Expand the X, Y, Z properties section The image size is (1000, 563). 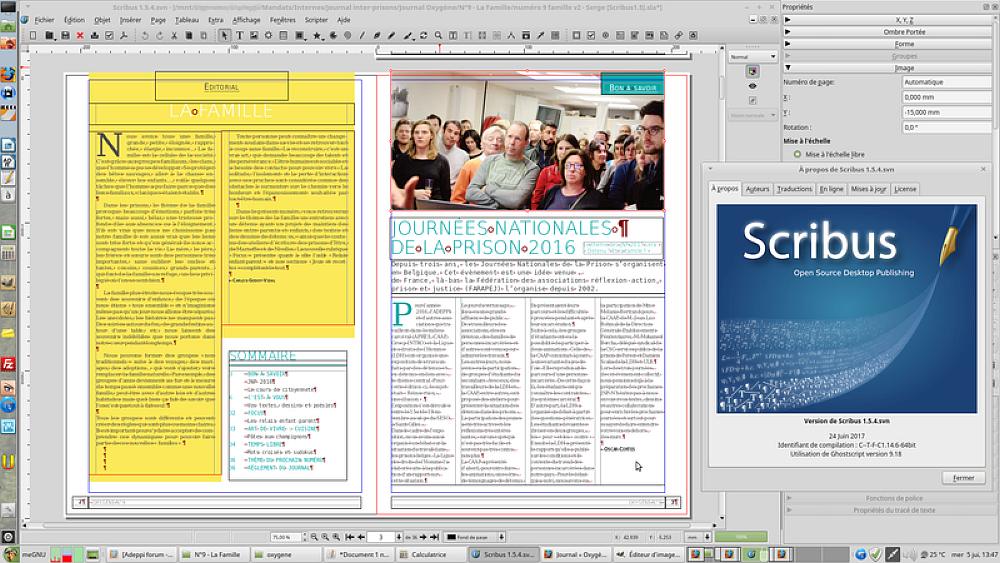(888, 20)
